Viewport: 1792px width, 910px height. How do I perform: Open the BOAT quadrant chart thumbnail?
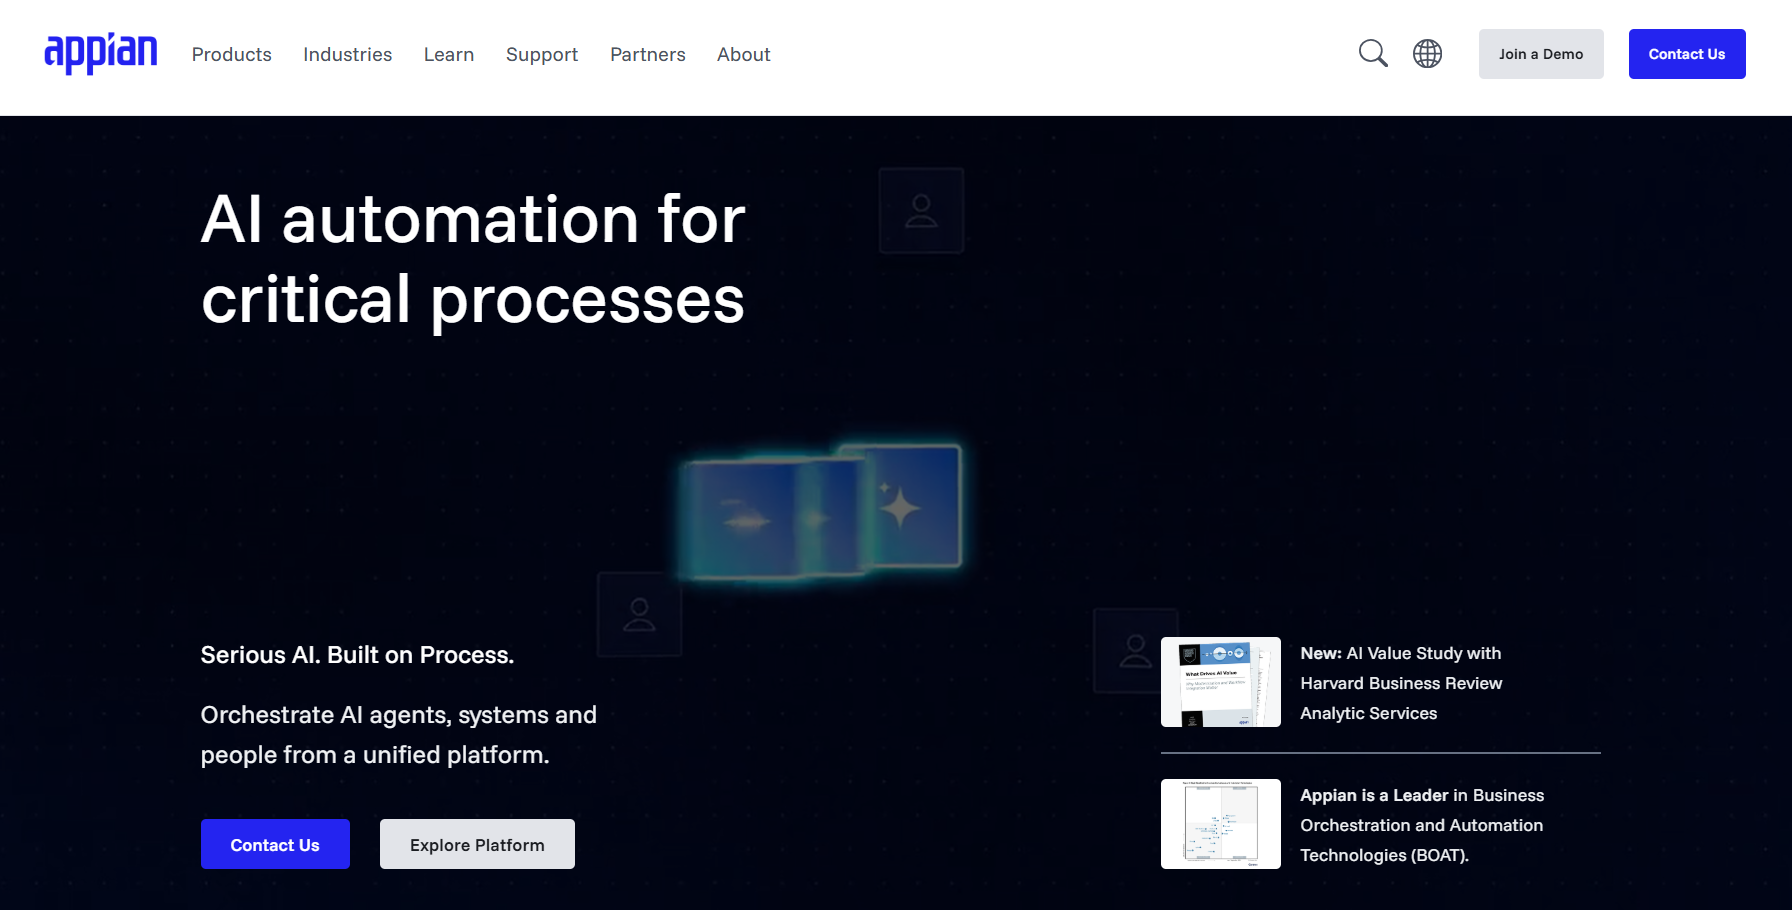click(x=1221, y=824)
